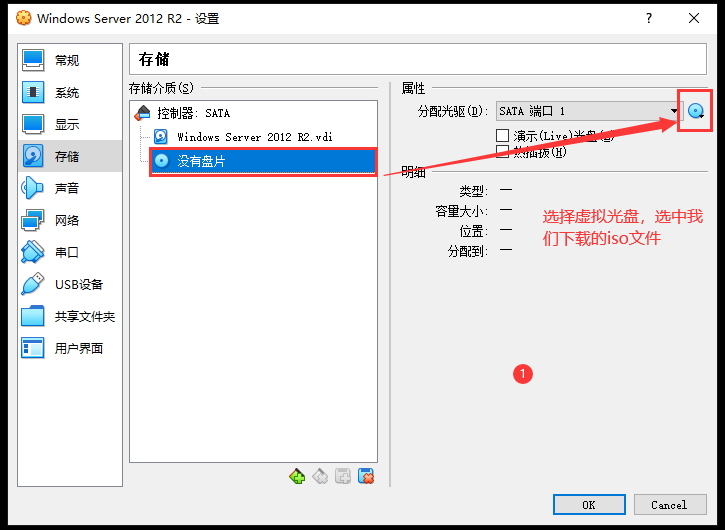Remove the selected storage attachment
The image size is (725, 530).
(x=366, y=476)
